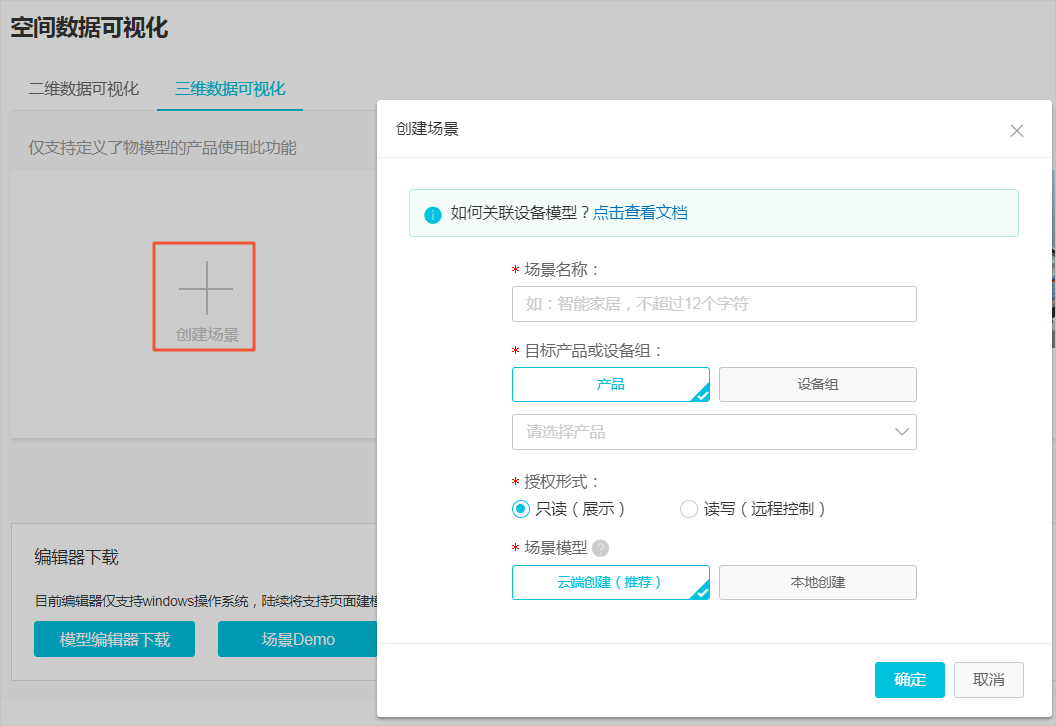The width and height of the screenshot is (1056, 726).
Task: Open the 点击查看文档 link
Action: (640, 213)
